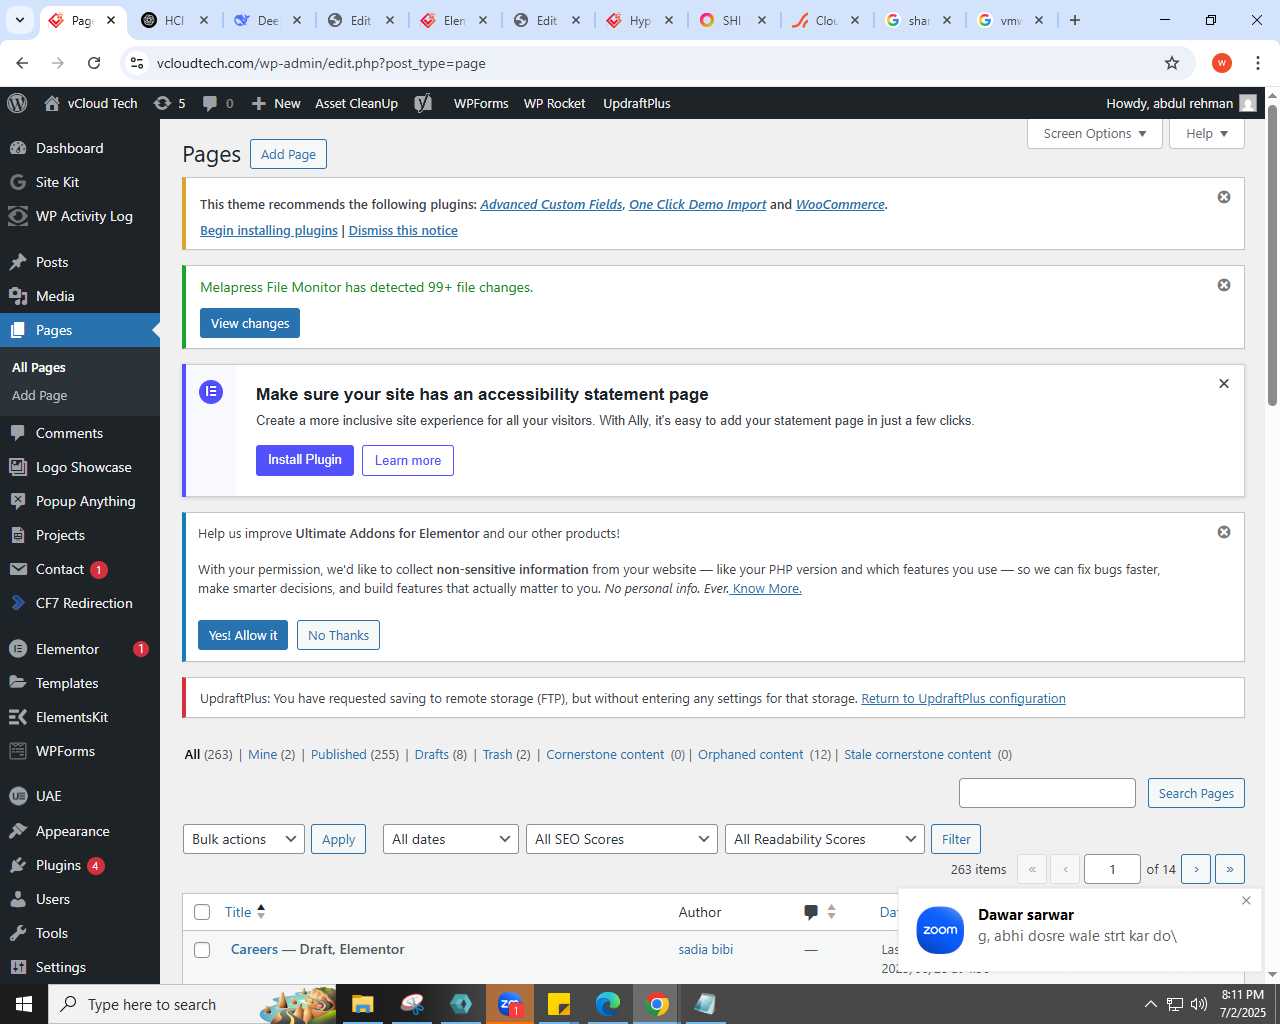The width and height of the screenshot is (1280, 1024).
Task: Open the All Readability Scores dropdown
Action: [x=825, y=839]
